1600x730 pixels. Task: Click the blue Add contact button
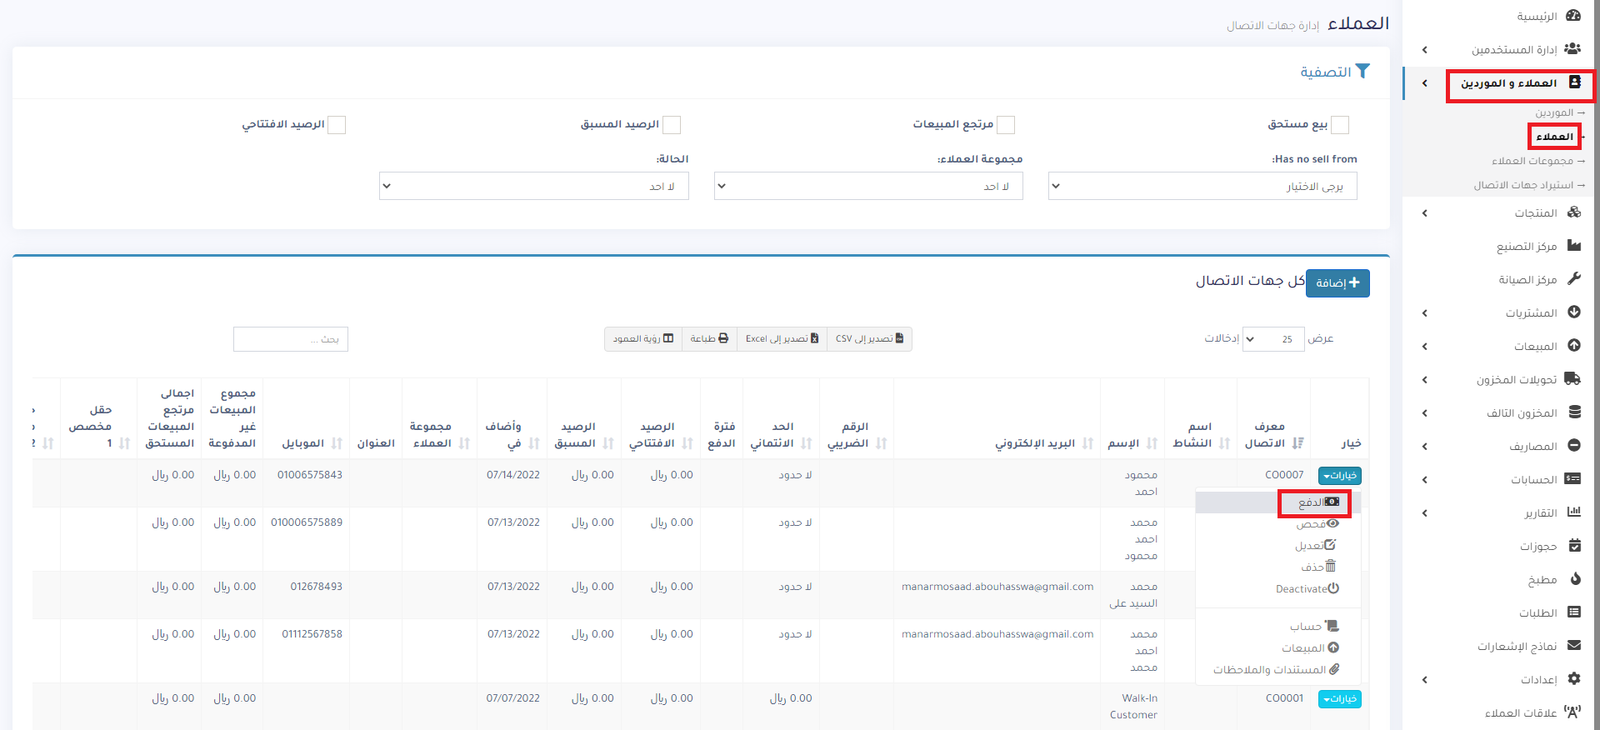(1337, 283)
